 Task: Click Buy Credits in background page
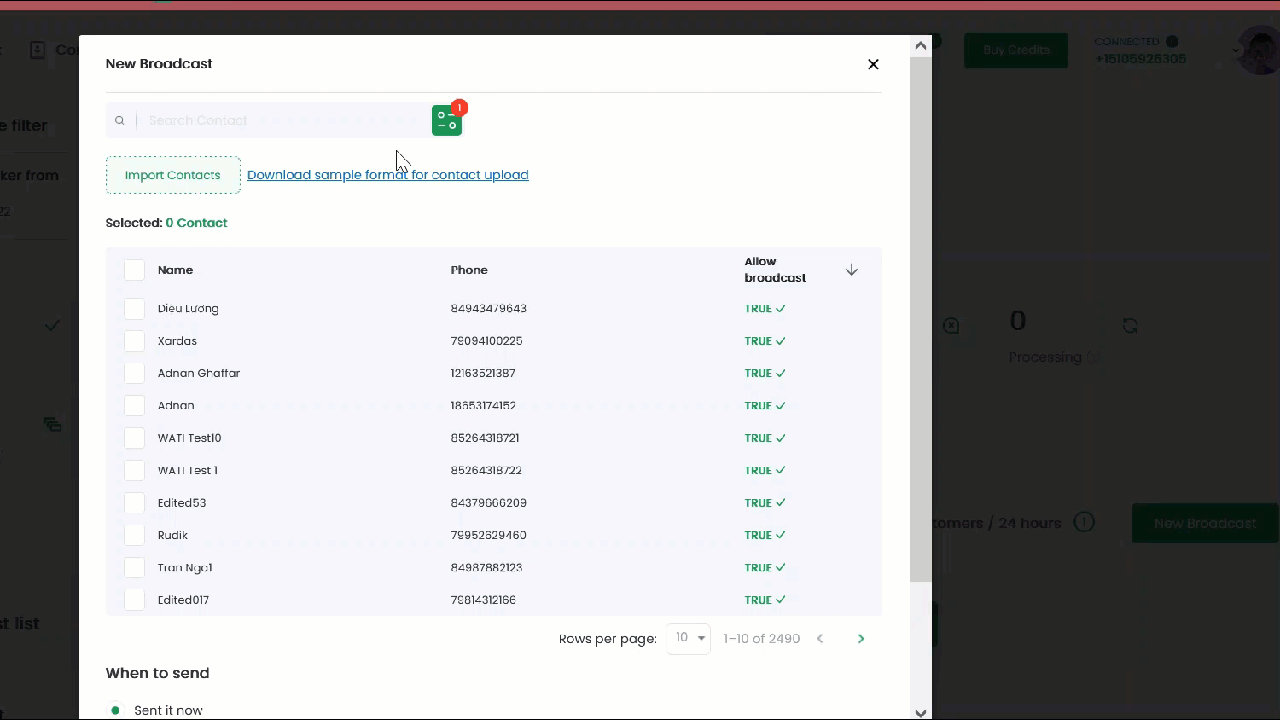point(1016,50)
